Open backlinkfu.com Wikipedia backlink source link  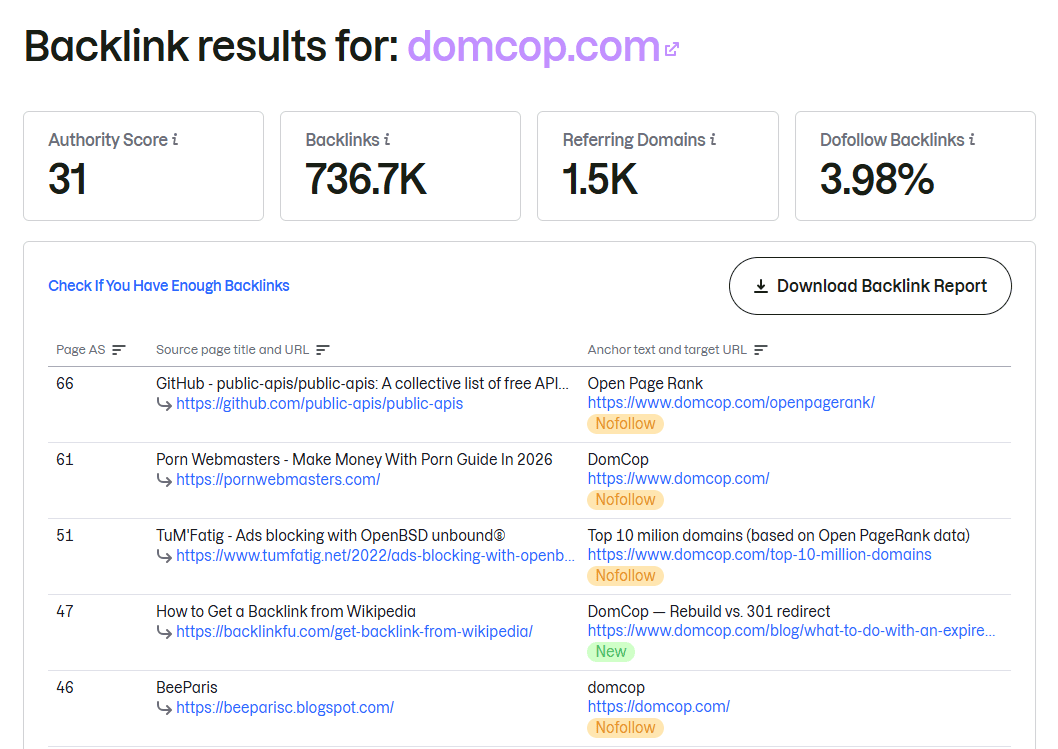click(x=354, y=631)
